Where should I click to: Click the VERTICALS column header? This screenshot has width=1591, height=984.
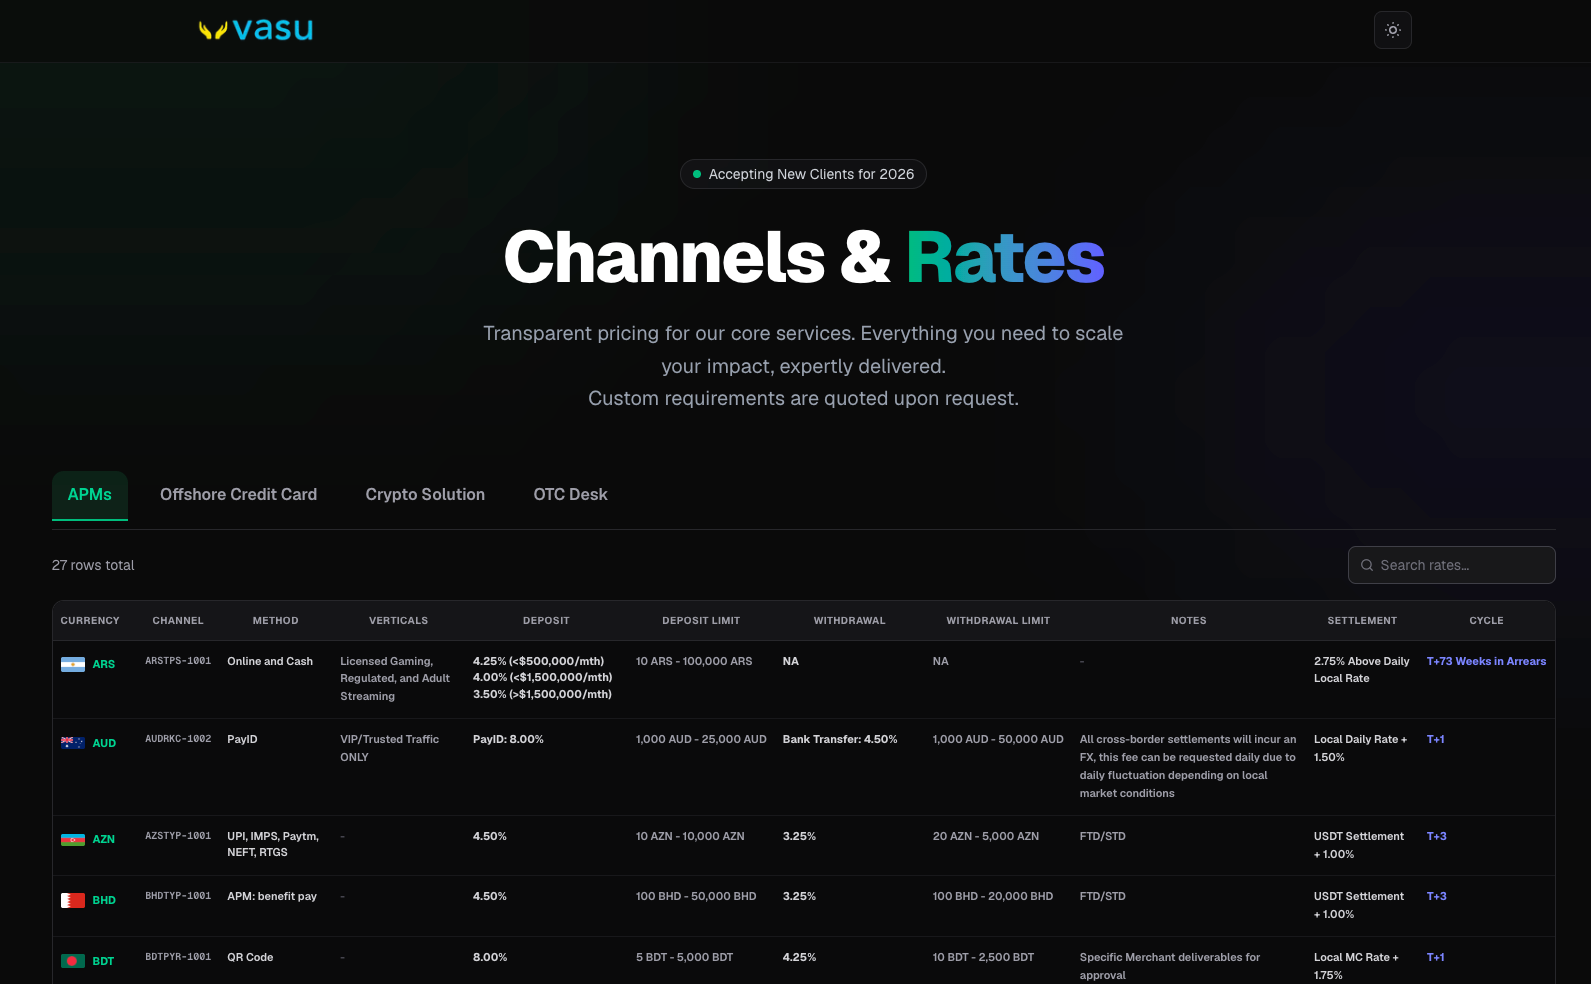tap(398, 621)
